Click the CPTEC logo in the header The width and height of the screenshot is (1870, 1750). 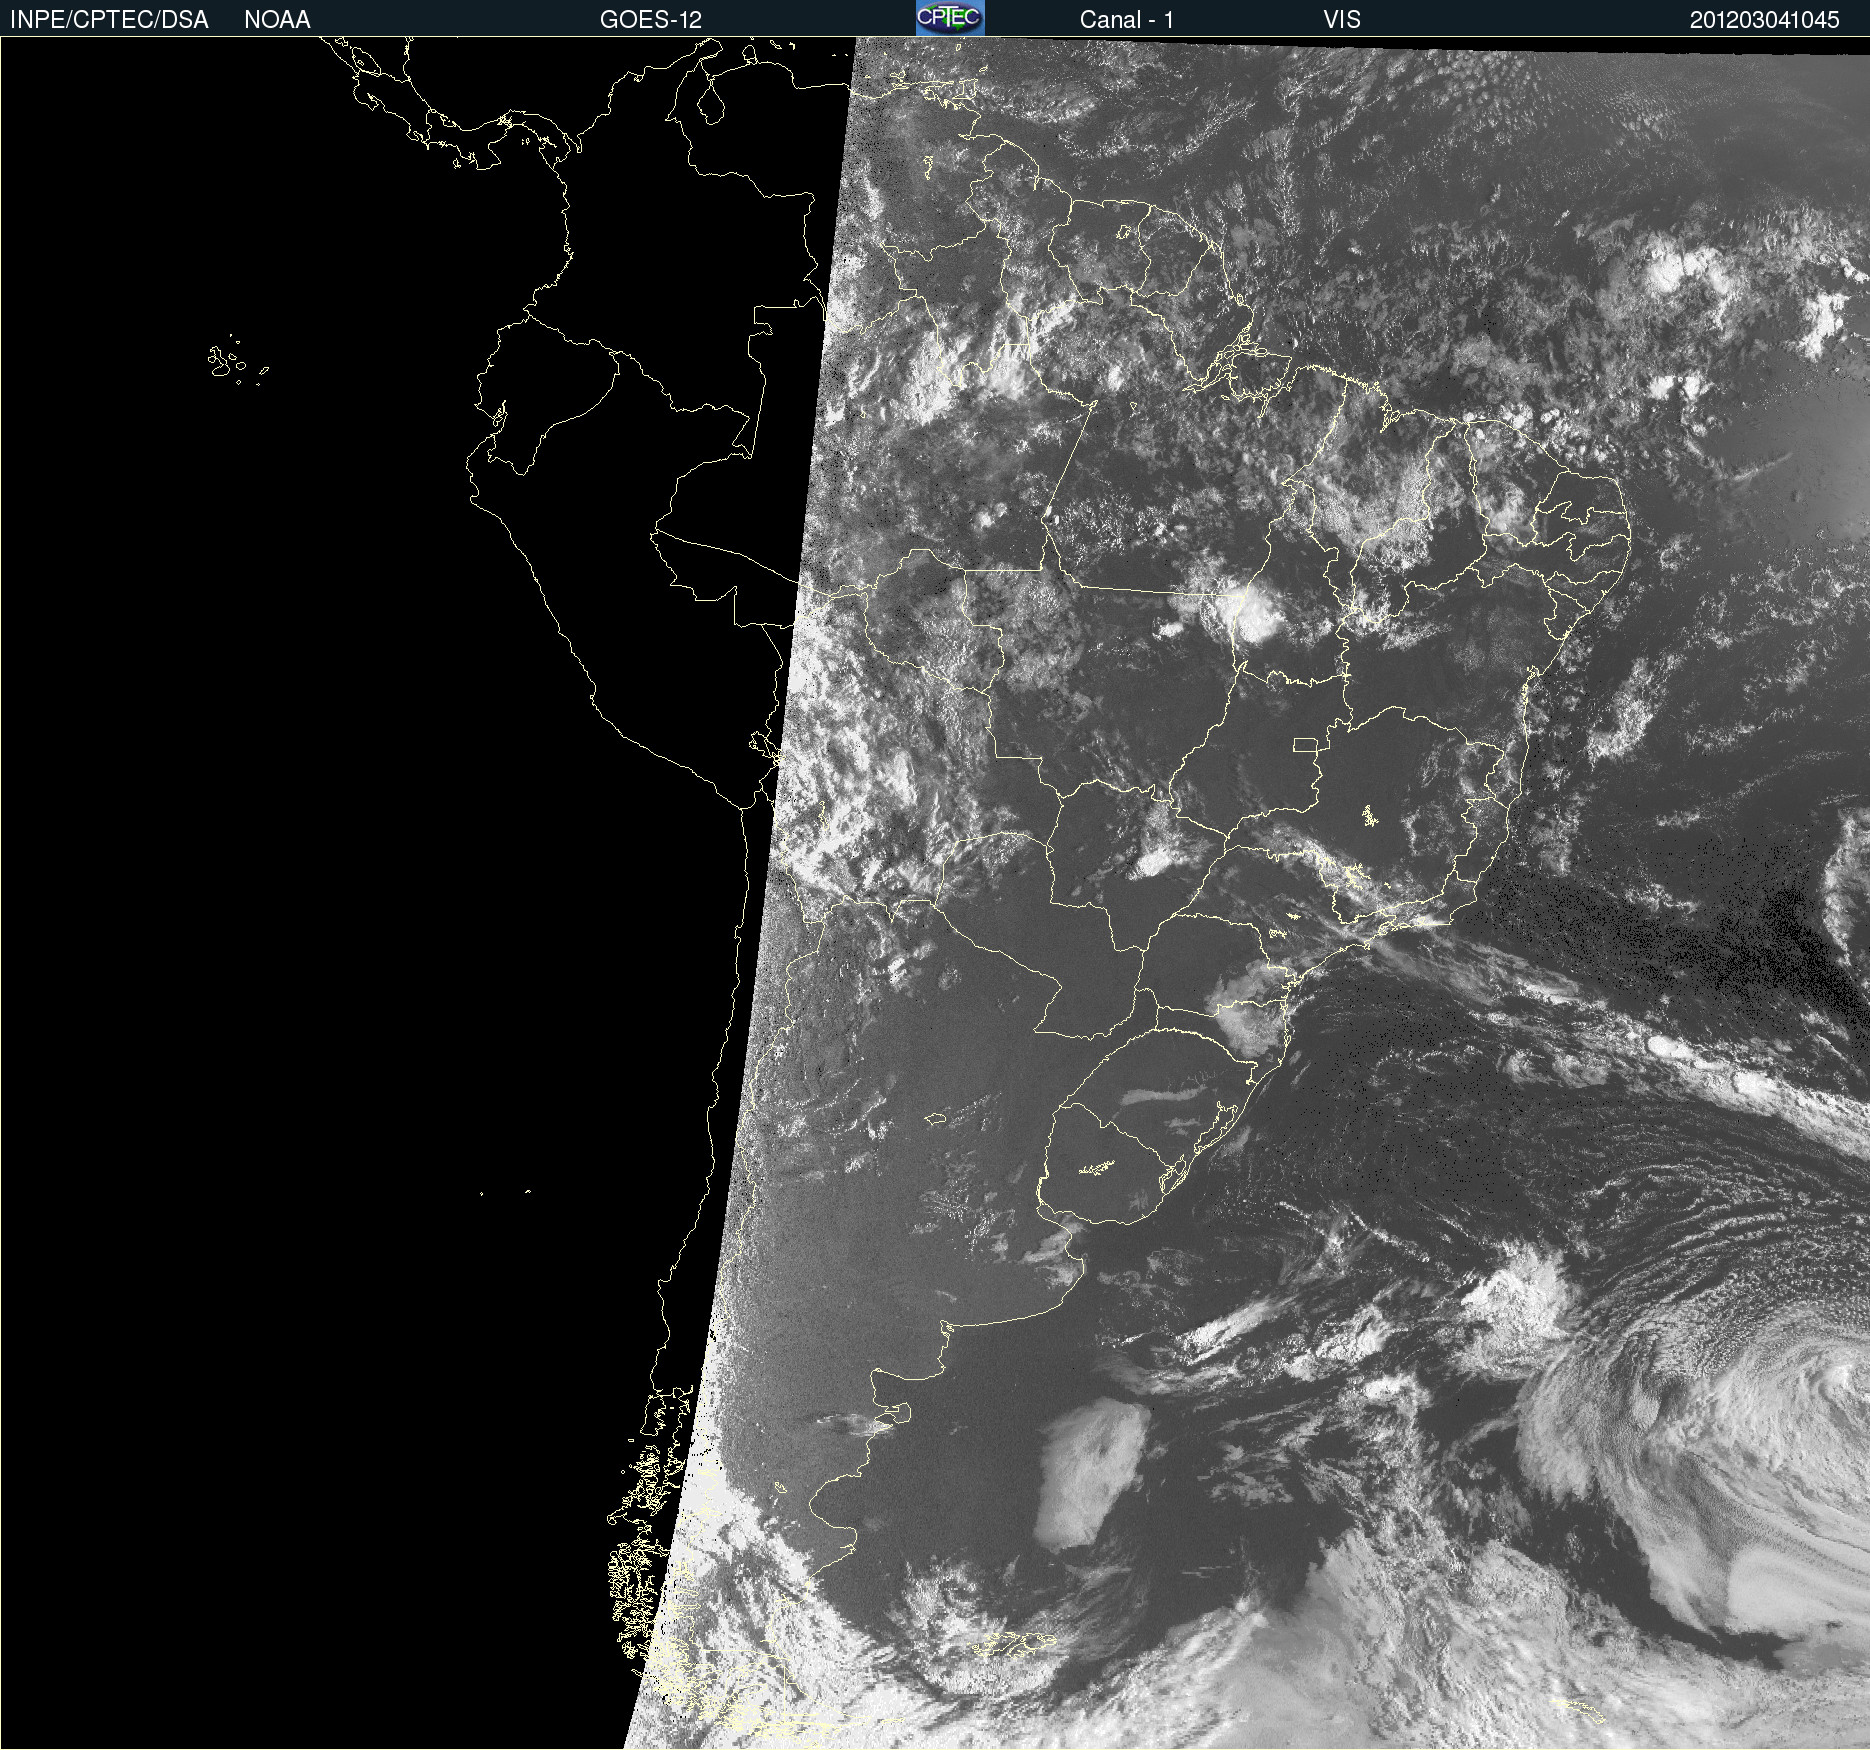(950, 18)
